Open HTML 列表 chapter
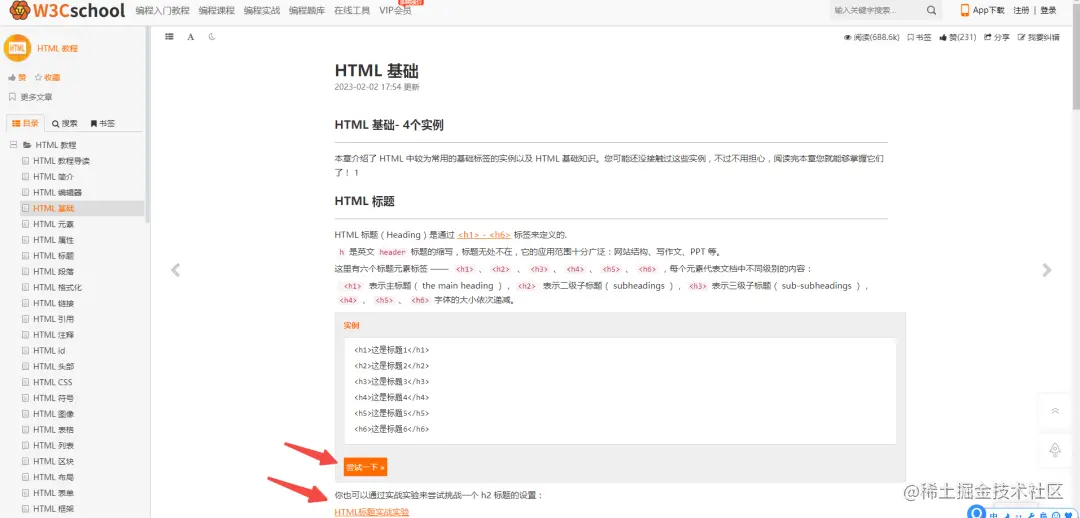1080x518 pixels. 53,446
